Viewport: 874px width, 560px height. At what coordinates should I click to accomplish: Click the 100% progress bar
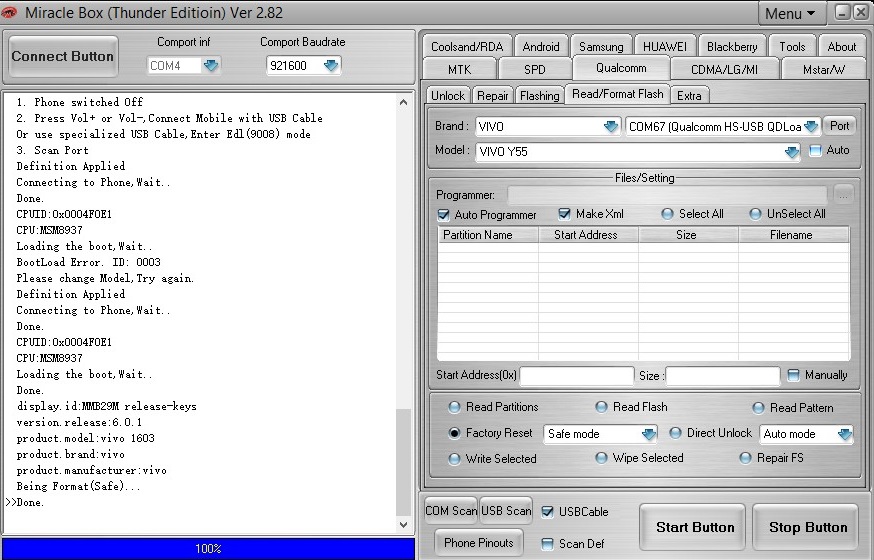tap(208, 548)
